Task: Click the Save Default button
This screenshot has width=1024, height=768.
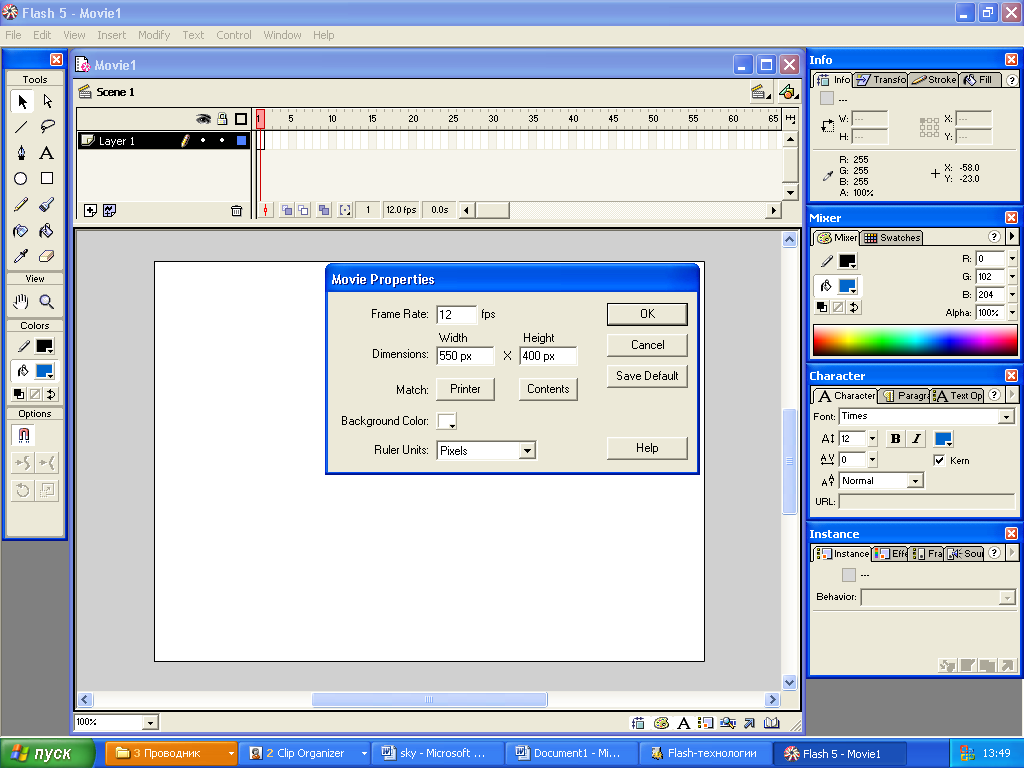Action: pyautogui.click(x=647, y=376)
